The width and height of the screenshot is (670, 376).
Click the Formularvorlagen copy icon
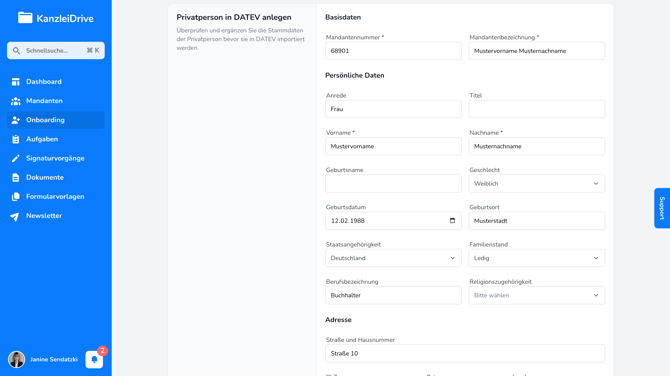(x=15, y=197)
